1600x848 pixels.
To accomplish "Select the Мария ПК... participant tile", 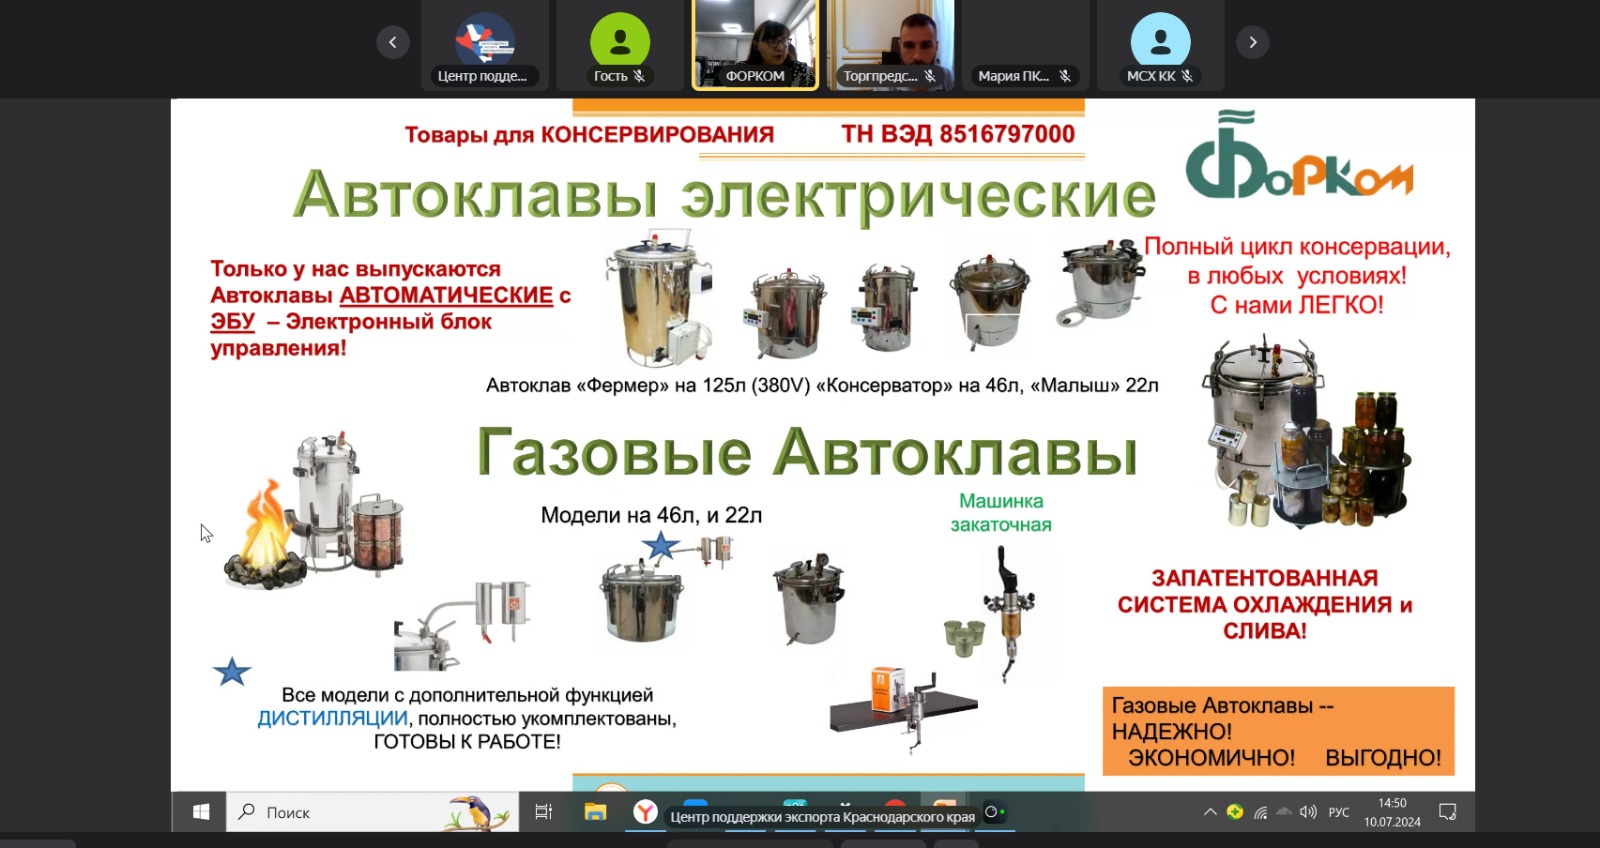I will pos(1025,45).
